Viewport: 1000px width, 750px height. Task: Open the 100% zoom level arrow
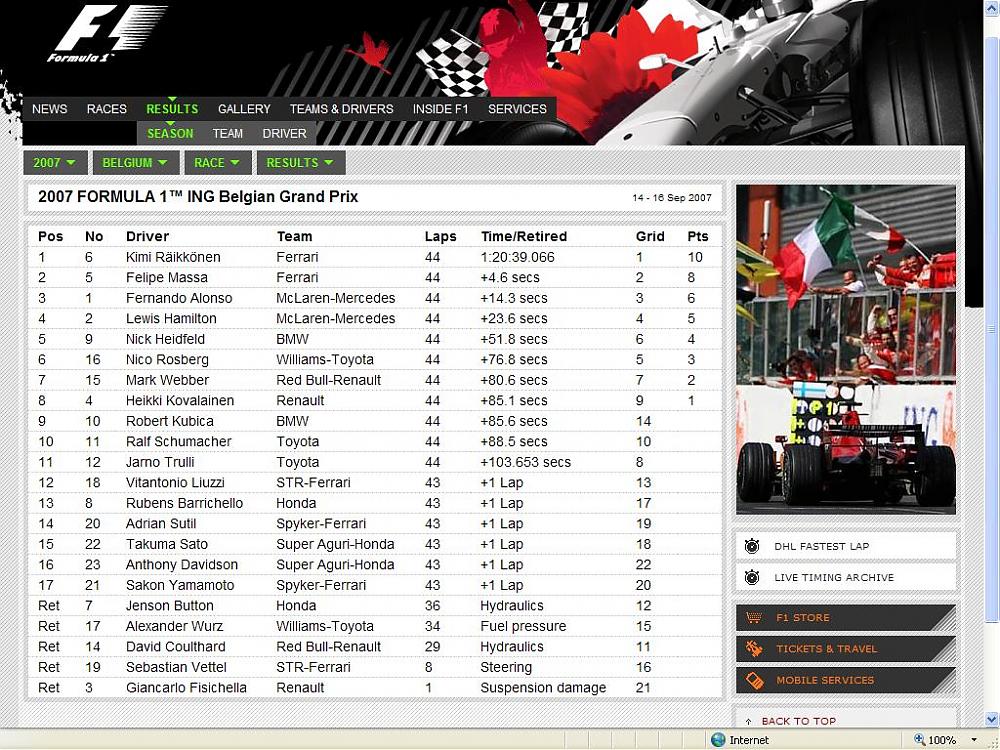974,740
